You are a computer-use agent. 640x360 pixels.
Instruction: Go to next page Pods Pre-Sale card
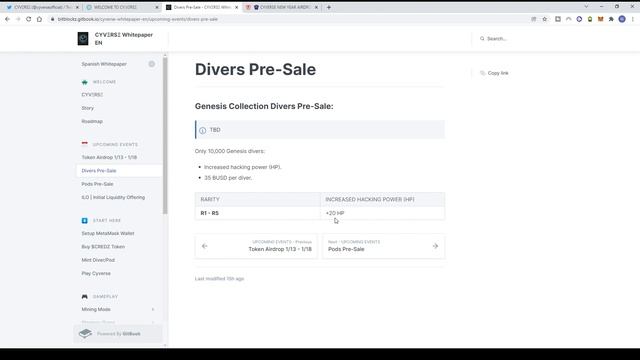pyautogui.click(x=384, y=246)
